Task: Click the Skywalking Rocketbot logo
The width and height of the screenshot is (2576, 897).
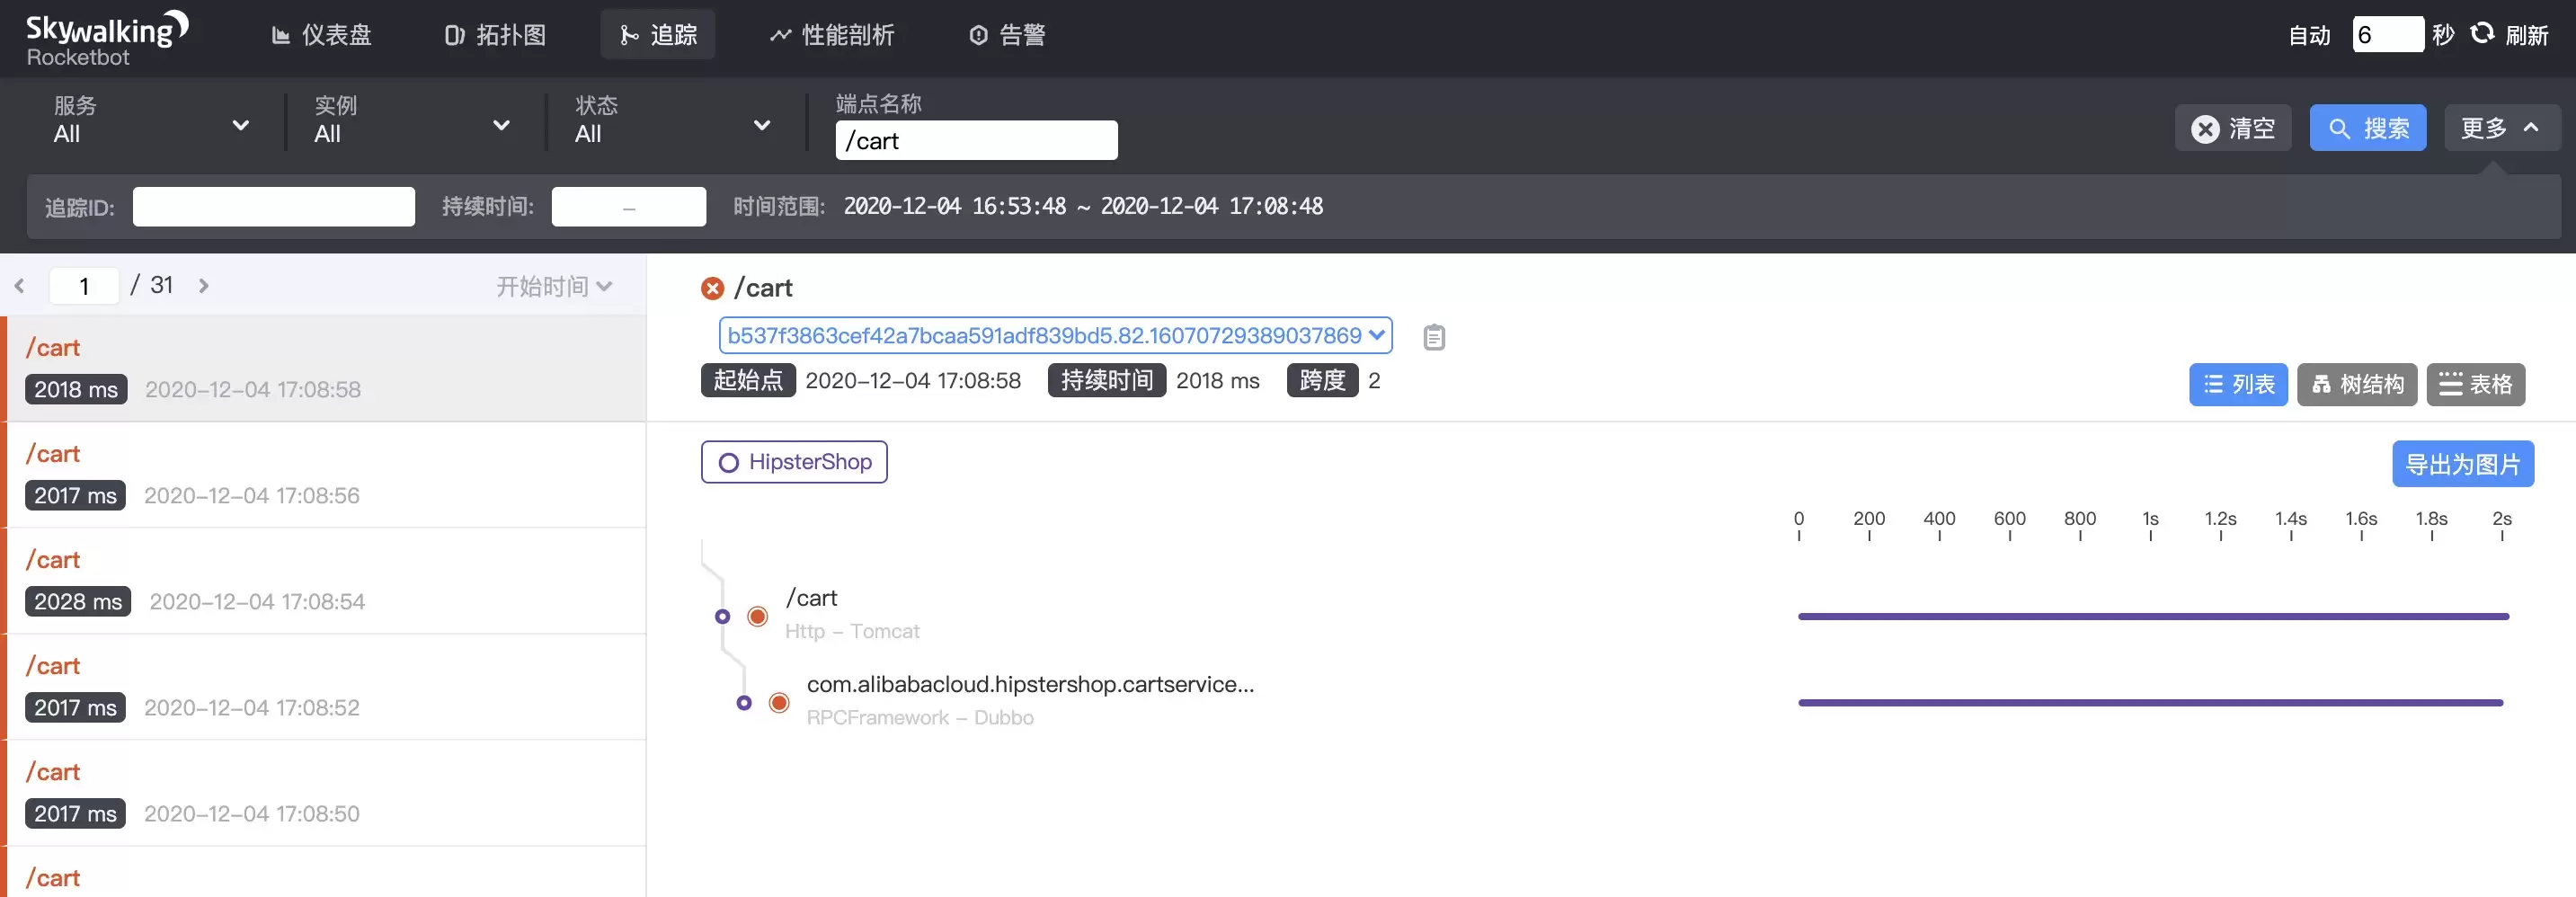Action: pyautogui.click(x=106, y=38)
